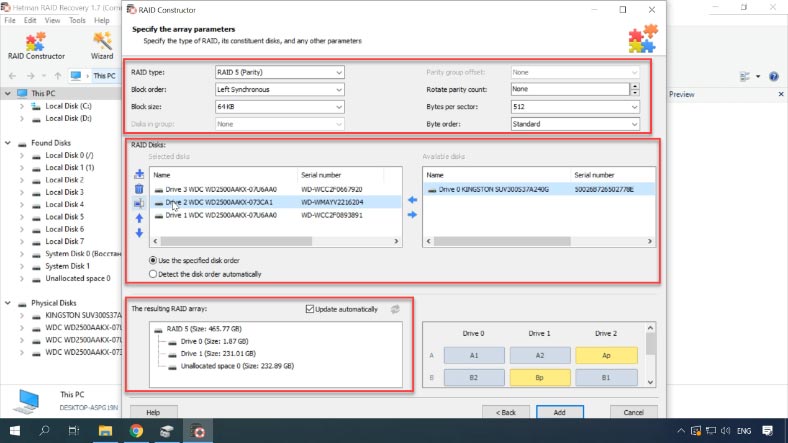Open RAID Constructor tool in main toolbar
Image resolution: width=788 pixels, height=443 pixels.
(36, 46)
